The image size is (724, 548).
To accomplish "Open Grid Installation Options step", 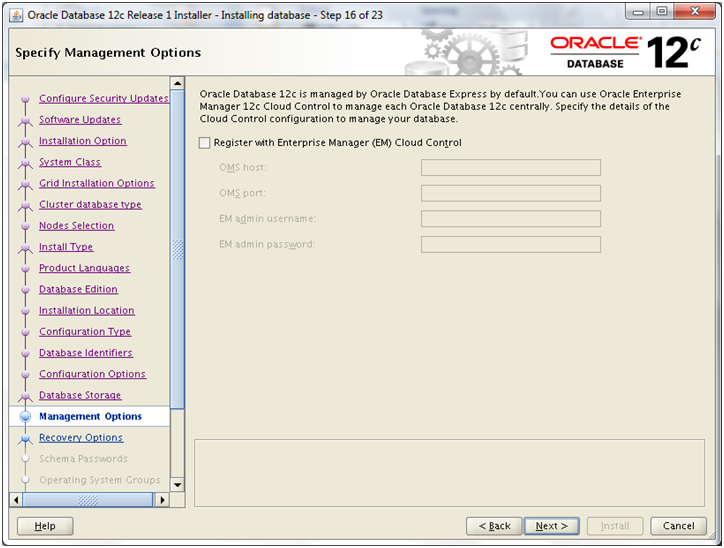I will (x=97, y=183).
